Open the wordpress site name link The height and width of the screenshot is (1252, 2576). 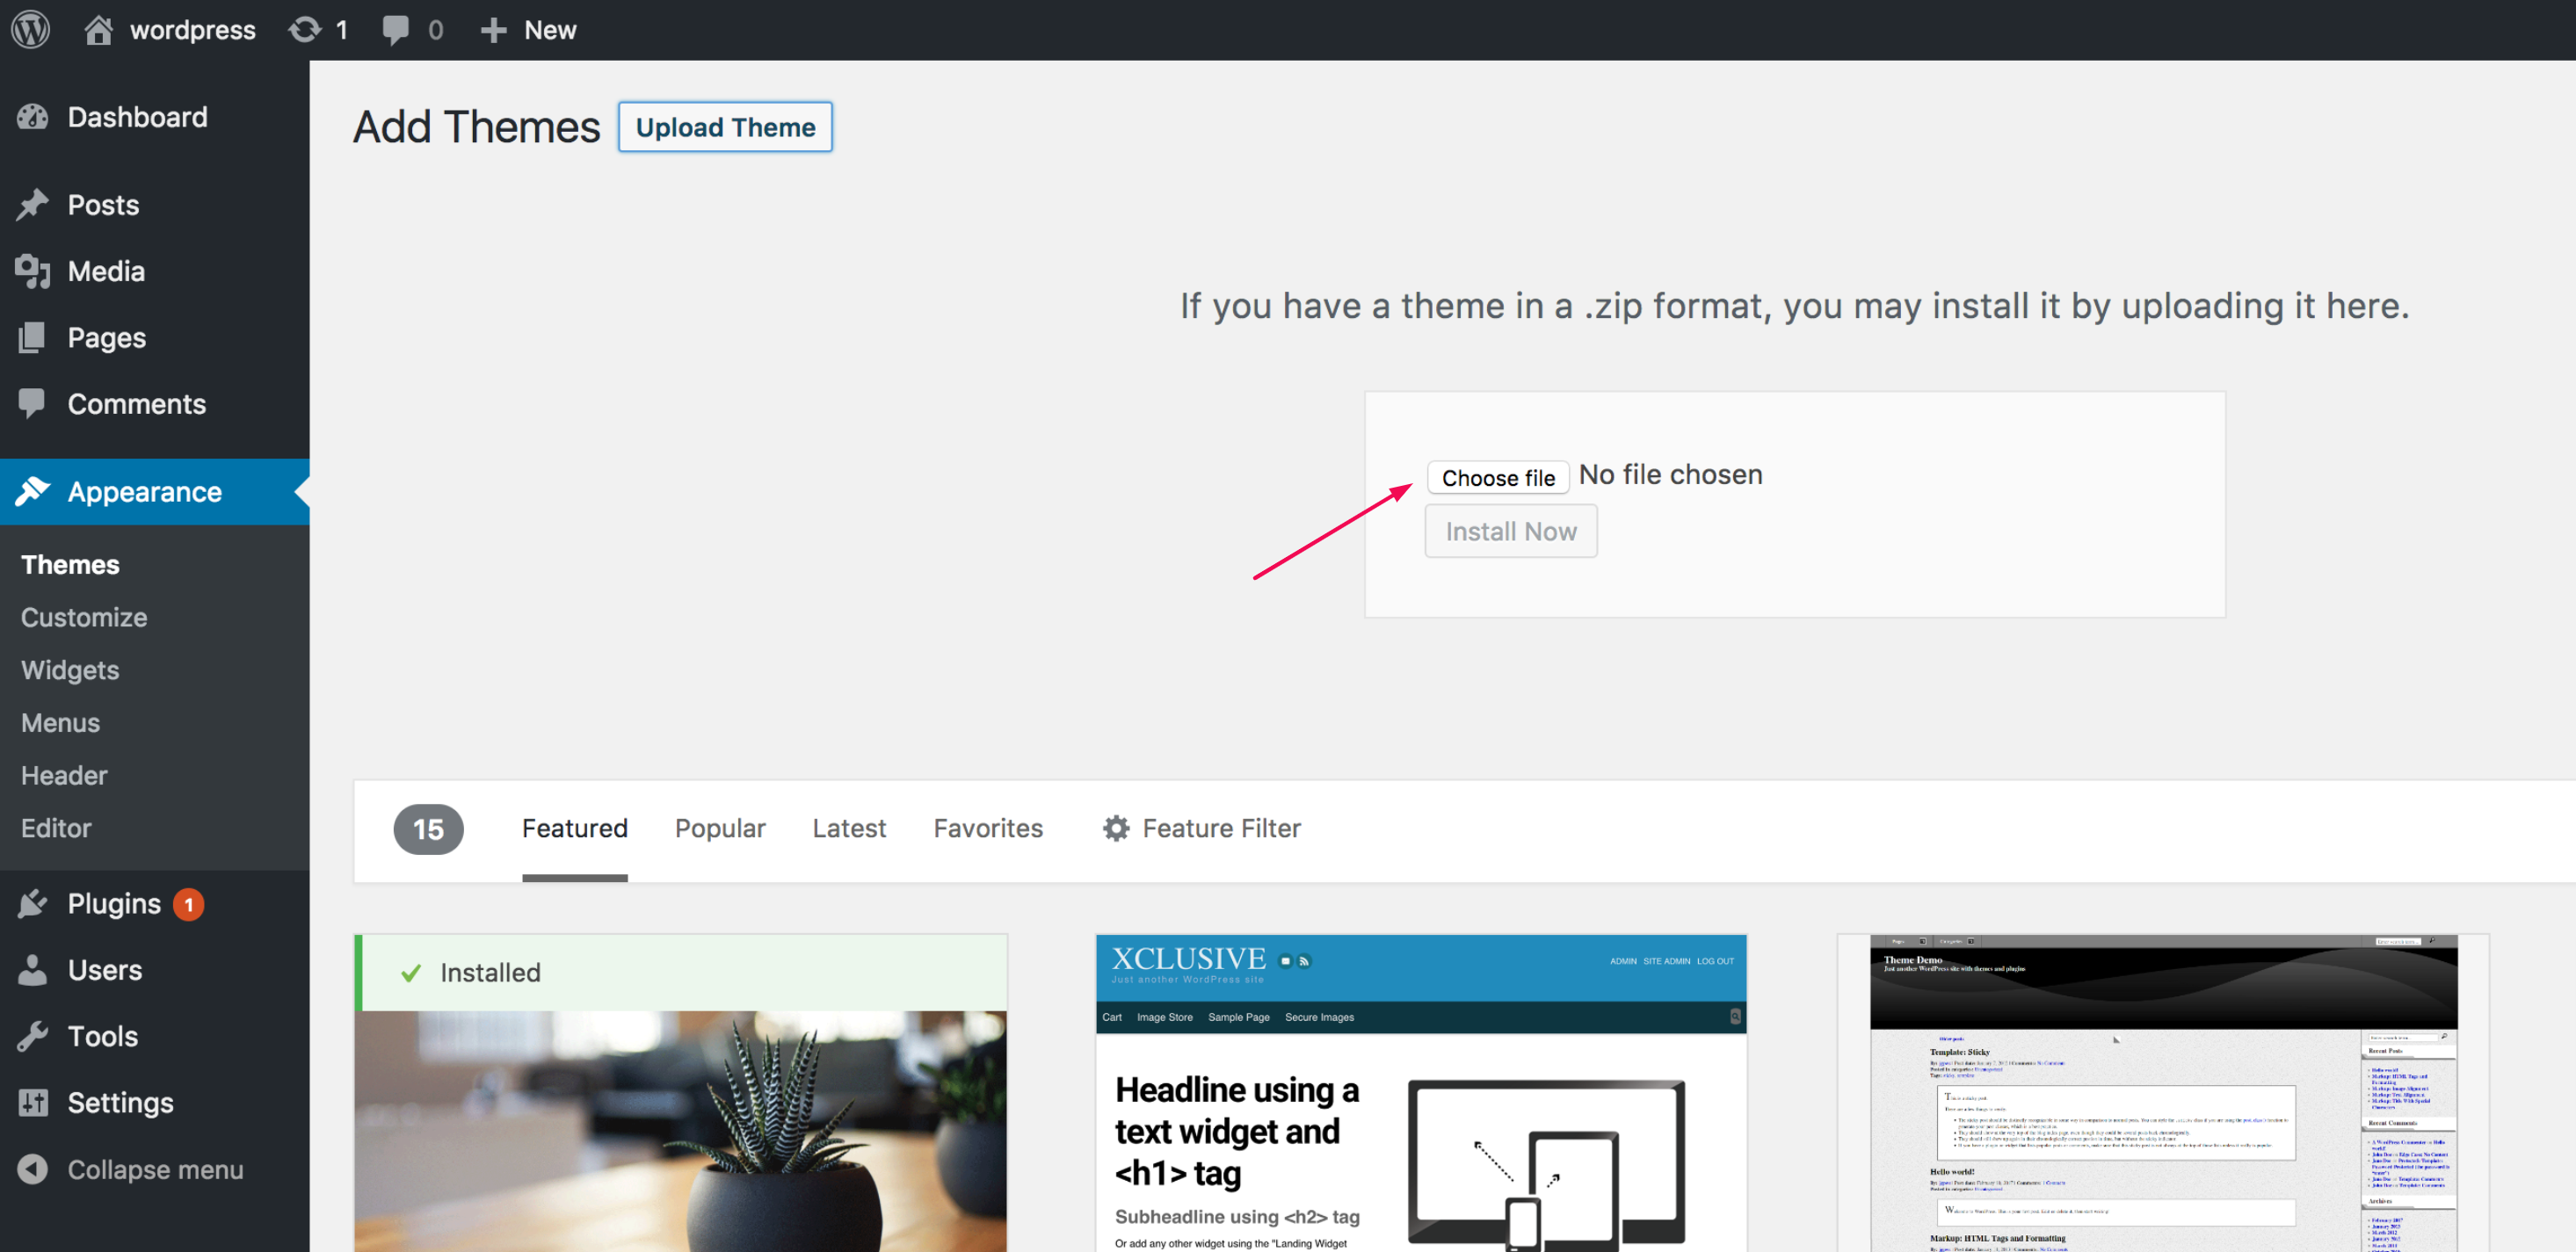tap(192, 30)
